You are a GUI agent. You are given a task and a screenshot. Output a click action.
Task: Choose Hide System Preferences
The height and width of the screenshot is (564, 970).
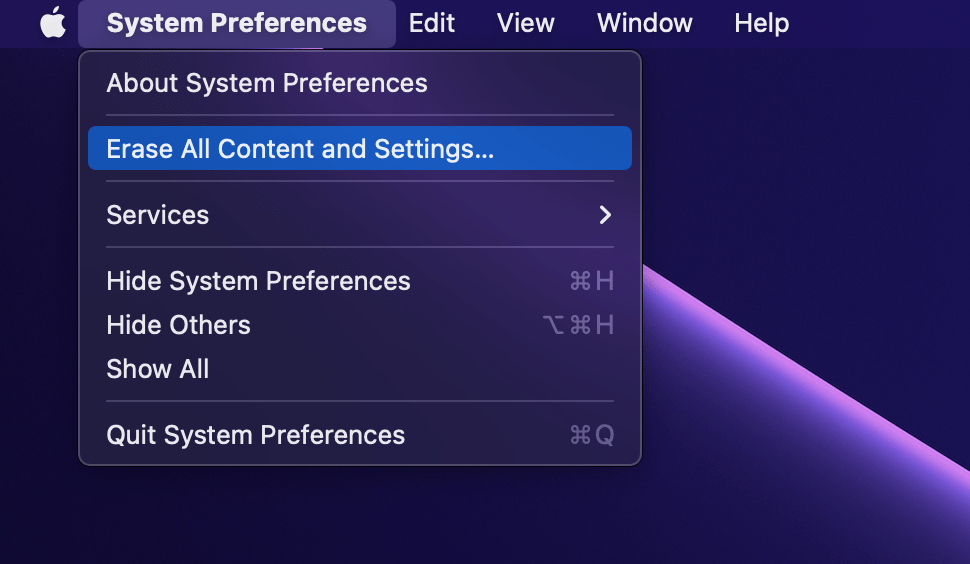(x=359, y=281)
